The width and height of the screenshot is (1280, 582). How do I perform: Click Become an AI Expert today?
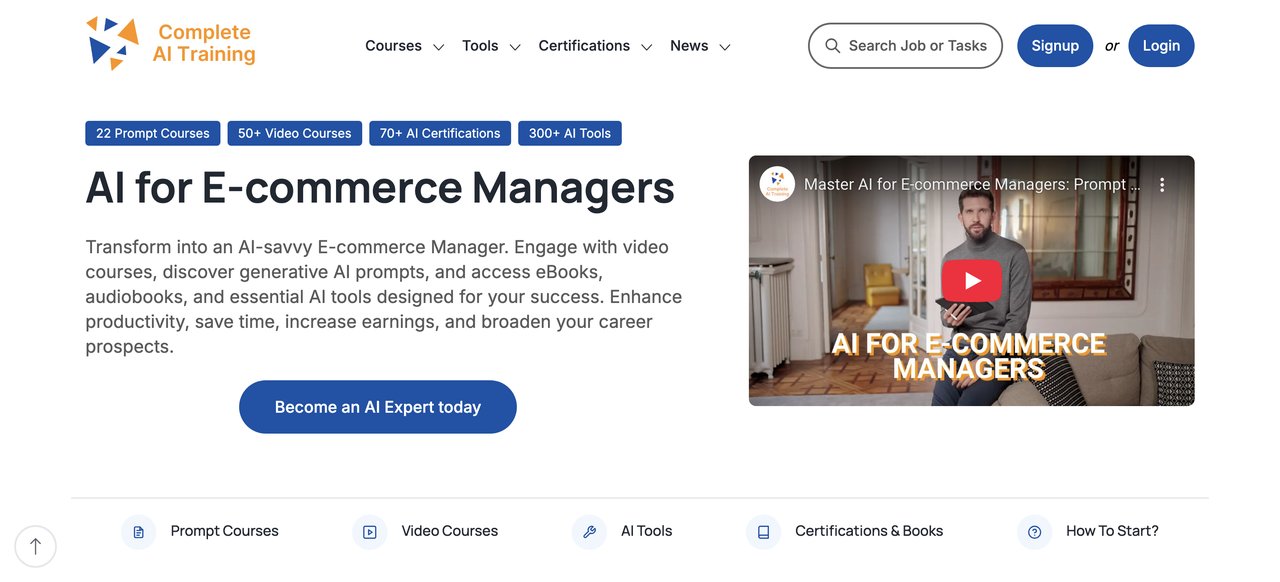378,407
